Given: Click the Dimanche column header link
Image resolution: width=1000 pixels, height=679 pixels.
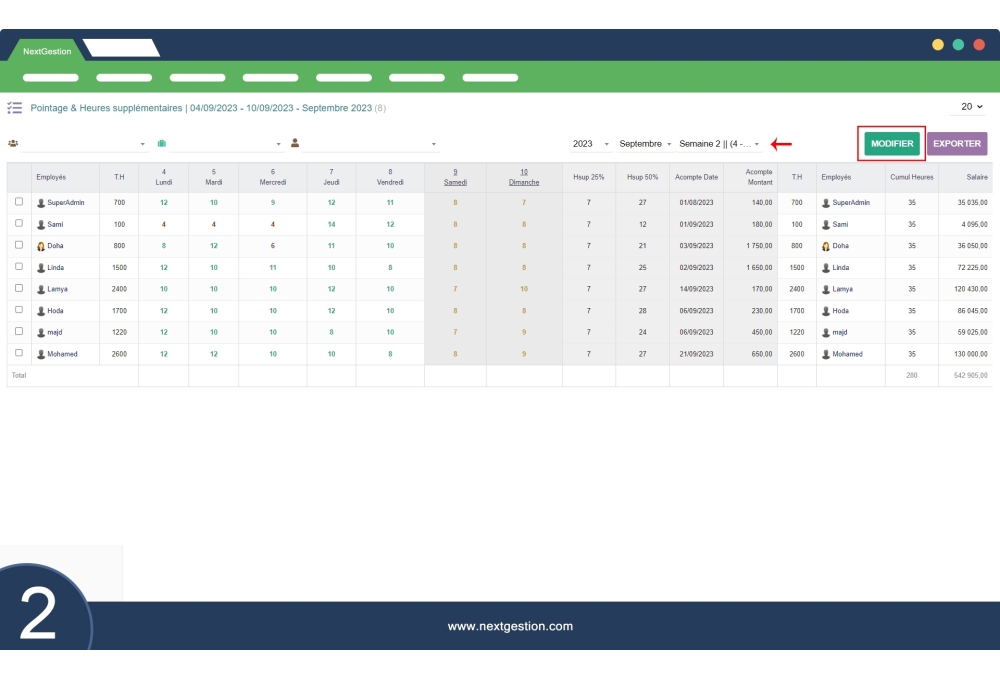Looking at the screenshot, I should (524, 182).
